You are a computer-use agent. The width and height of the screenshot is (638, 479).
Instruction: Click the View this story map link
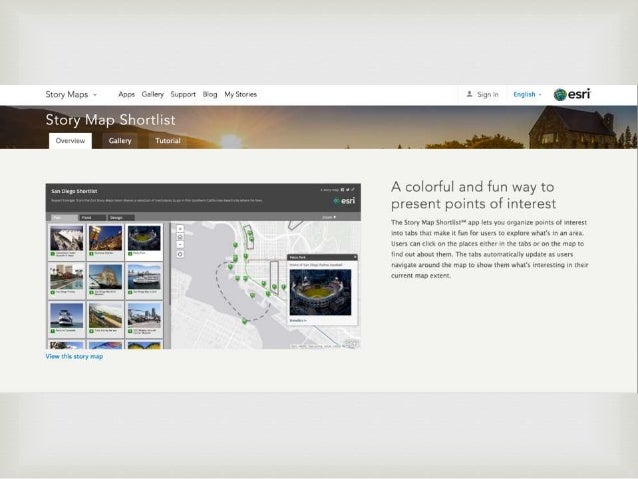[x=74, y=357]
